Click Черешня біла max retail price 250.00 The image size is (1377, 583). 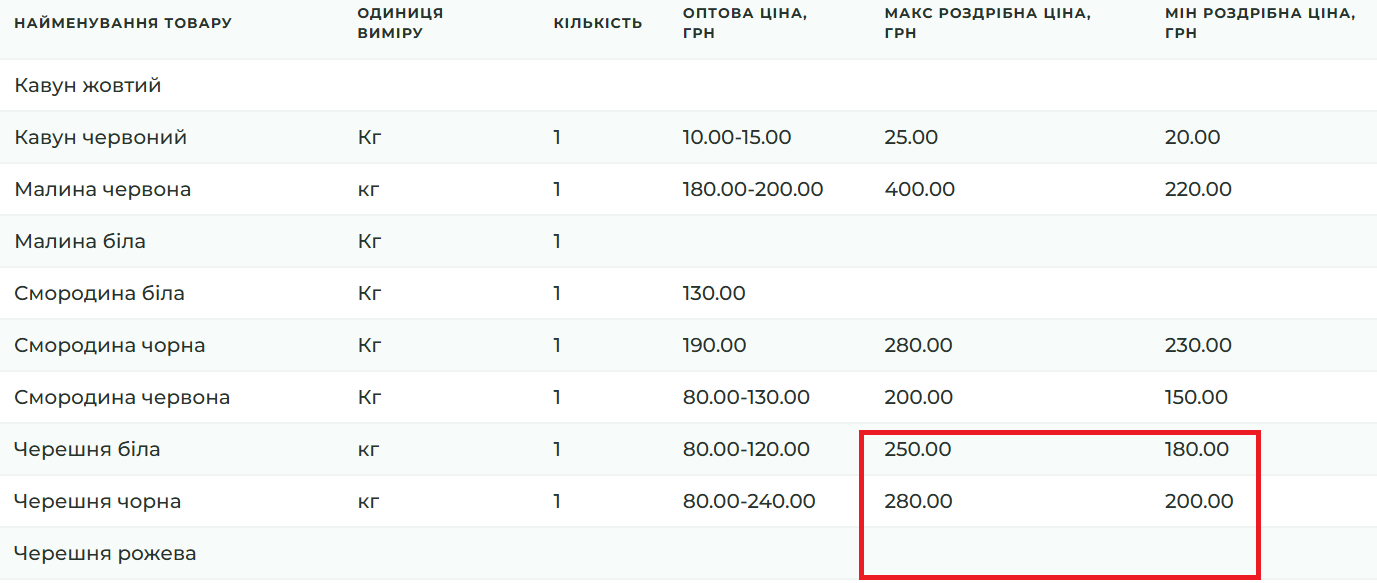(918, 449)
